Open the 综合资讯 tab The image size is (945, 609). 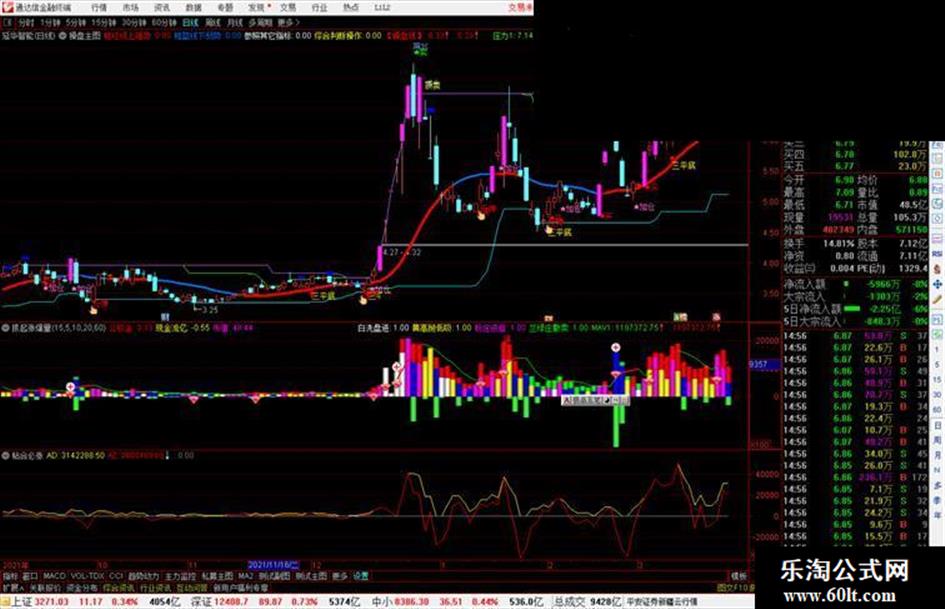point(119,587)
